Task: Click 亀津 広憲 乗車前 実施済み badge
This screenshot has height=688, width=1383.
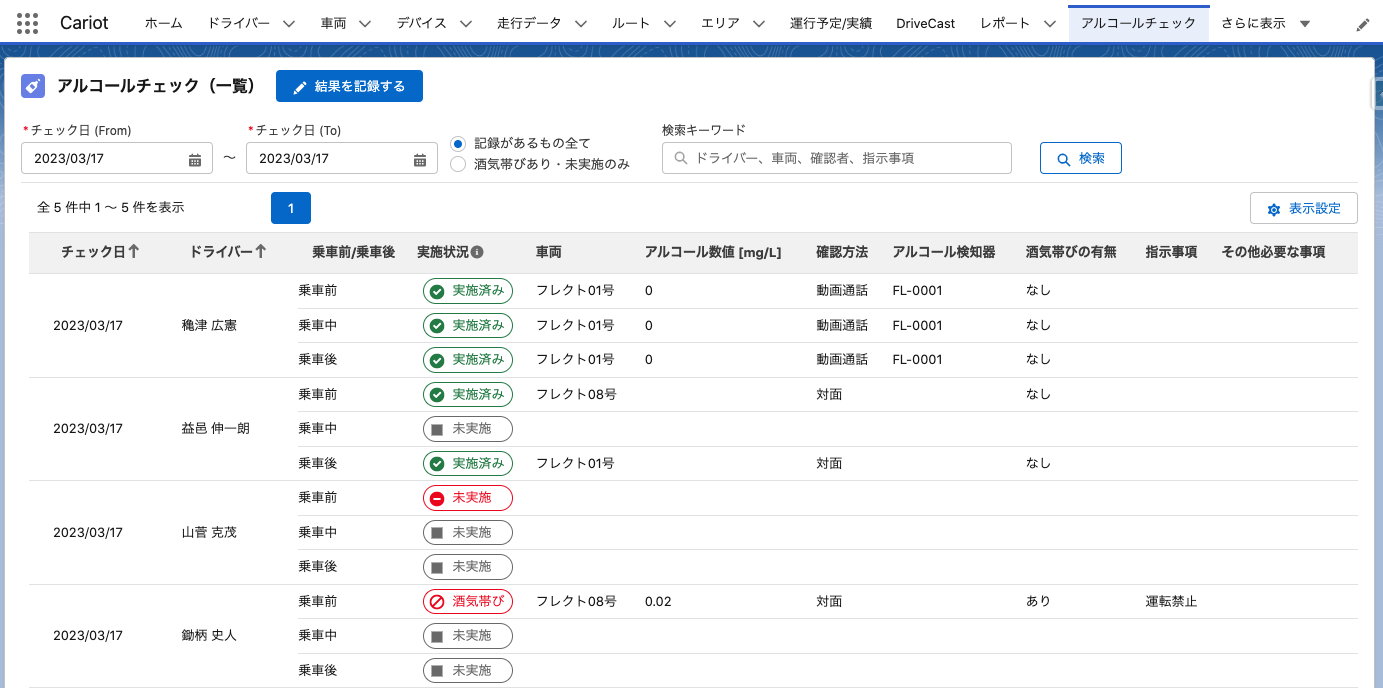Action: coord(467,291)
